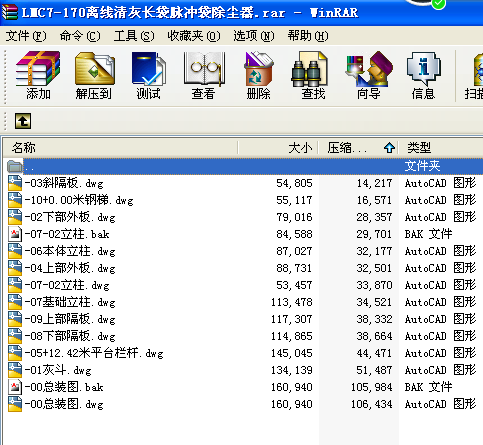This screenshot has width=483, height=445.
Task: Open the 向导 (Wizard) toolbar icon
Action: [x=369, y=68]
